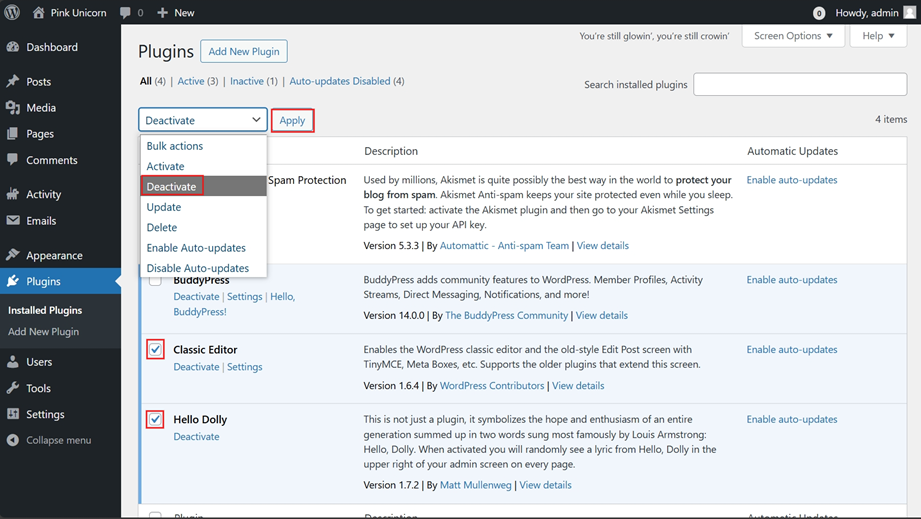The width and height of the screenshot is (921, 519).
Task: Enable auto-updates for BuddyPress
Action: (x=792, y=279)
